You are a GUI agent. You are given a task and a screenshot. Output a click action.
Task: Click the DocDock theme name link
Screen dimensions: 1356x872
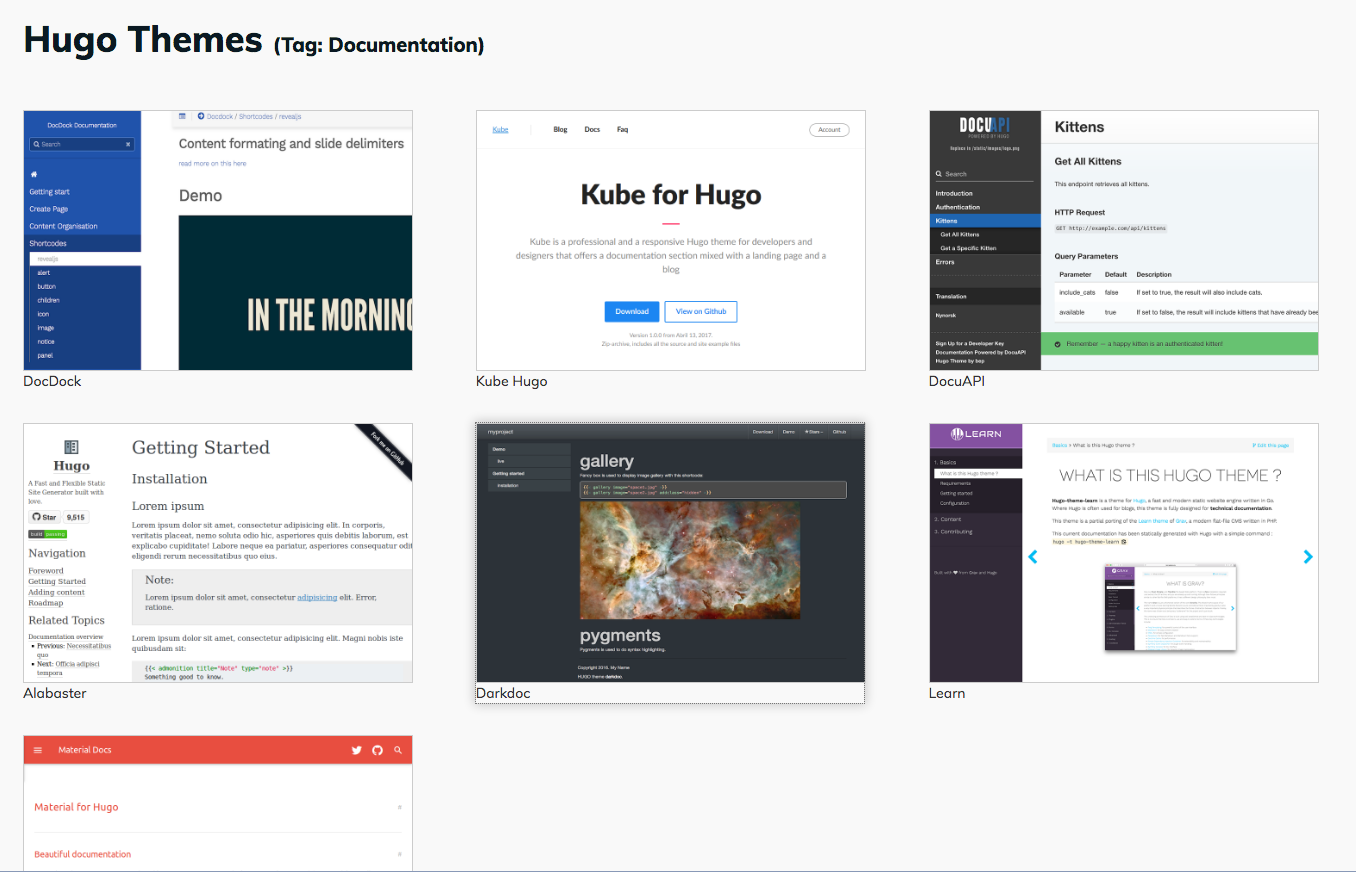click(x=52, y=381)
